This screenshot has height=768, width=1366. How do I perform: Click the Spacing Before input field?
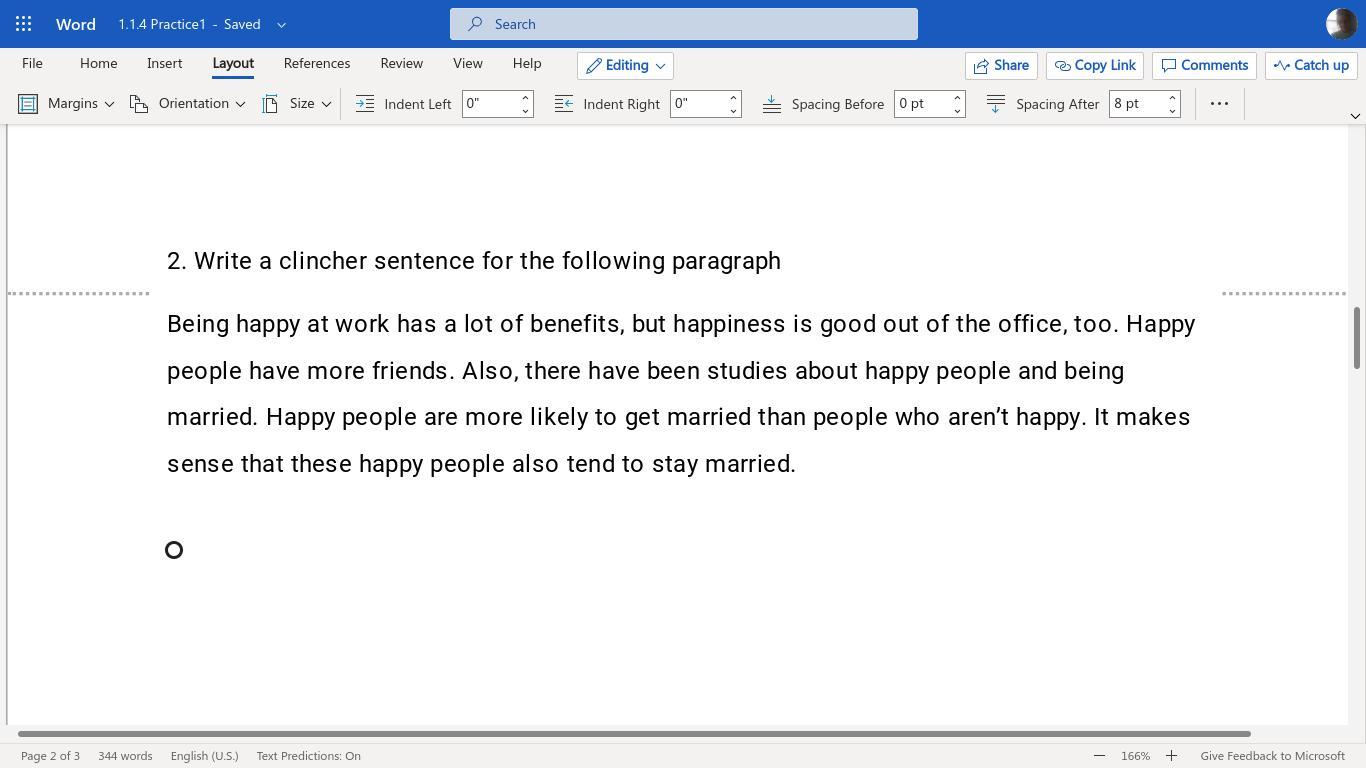pos(922,104)
